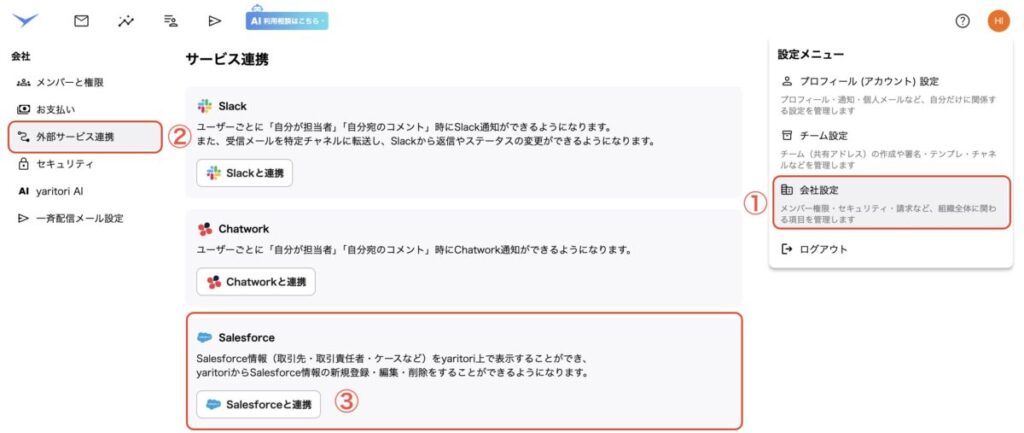Open the bulk send paper-plane icon
This screenshot has height=433, width=1024.
point(214,20)
